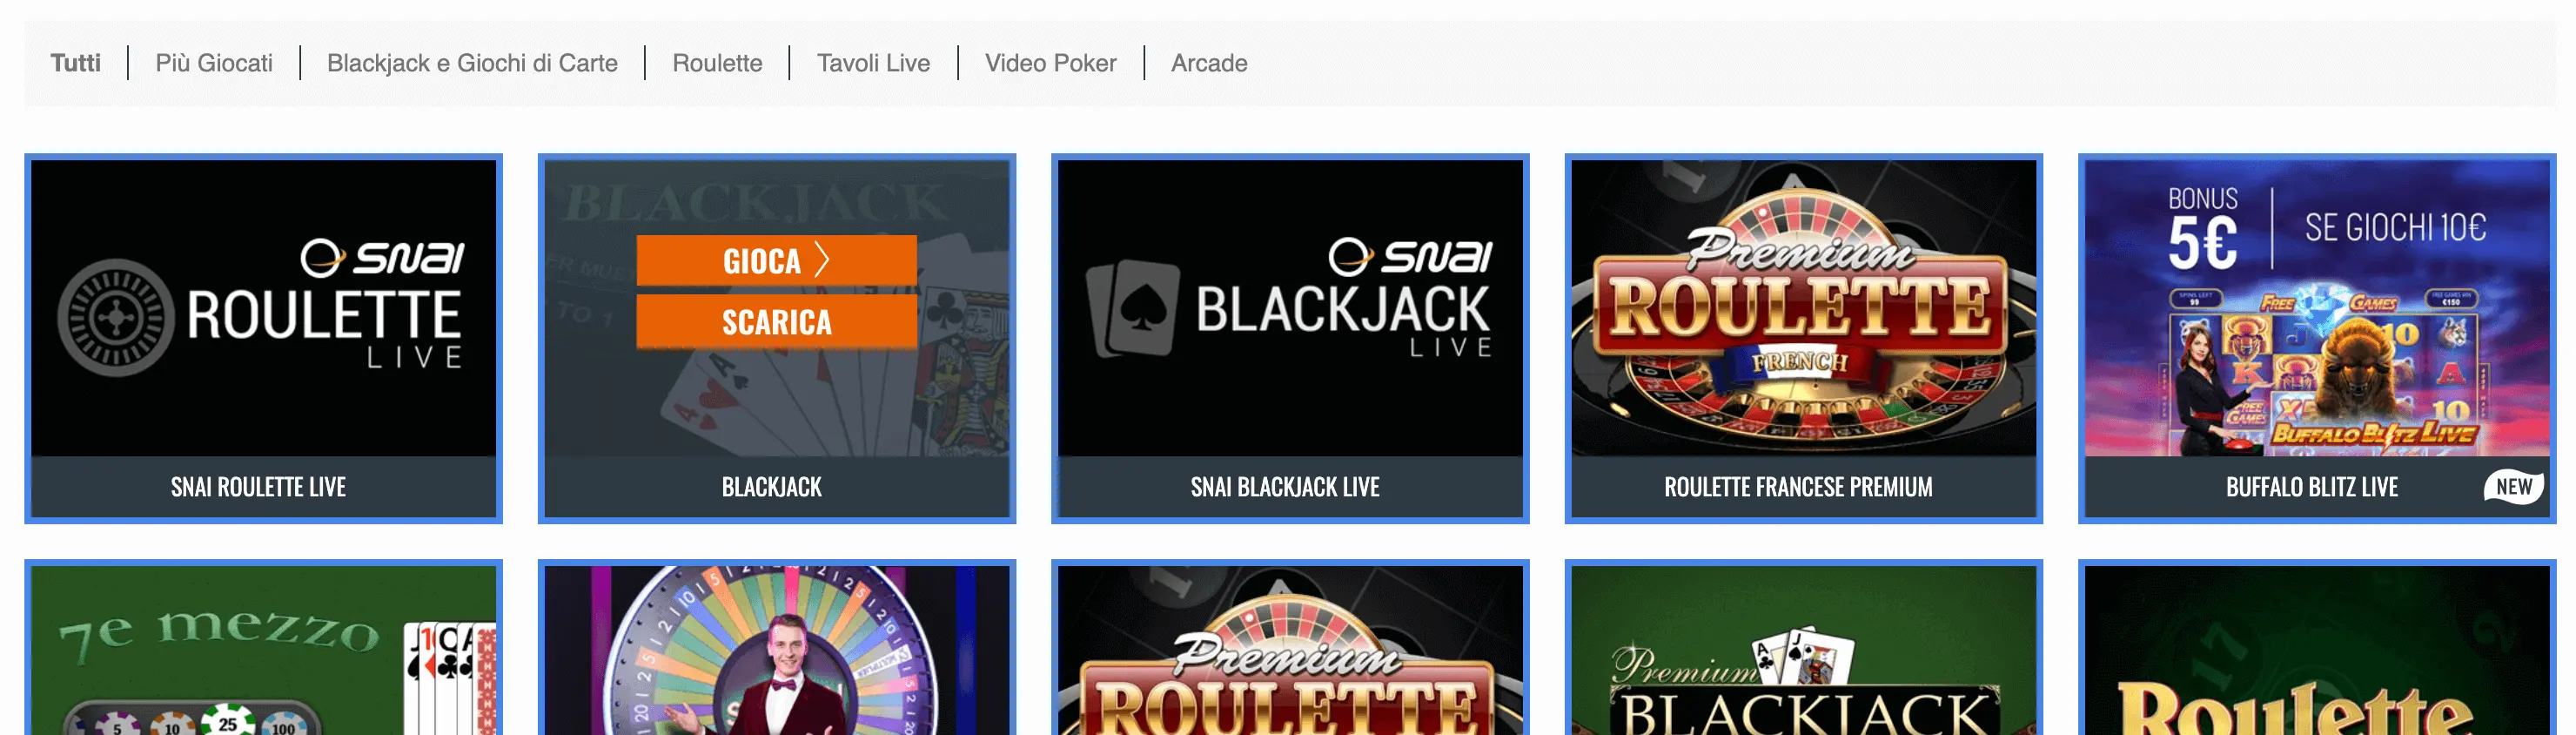Select the Tutti category tab
Viewport: 2576px width, 735px height.
tap(76, 63)
